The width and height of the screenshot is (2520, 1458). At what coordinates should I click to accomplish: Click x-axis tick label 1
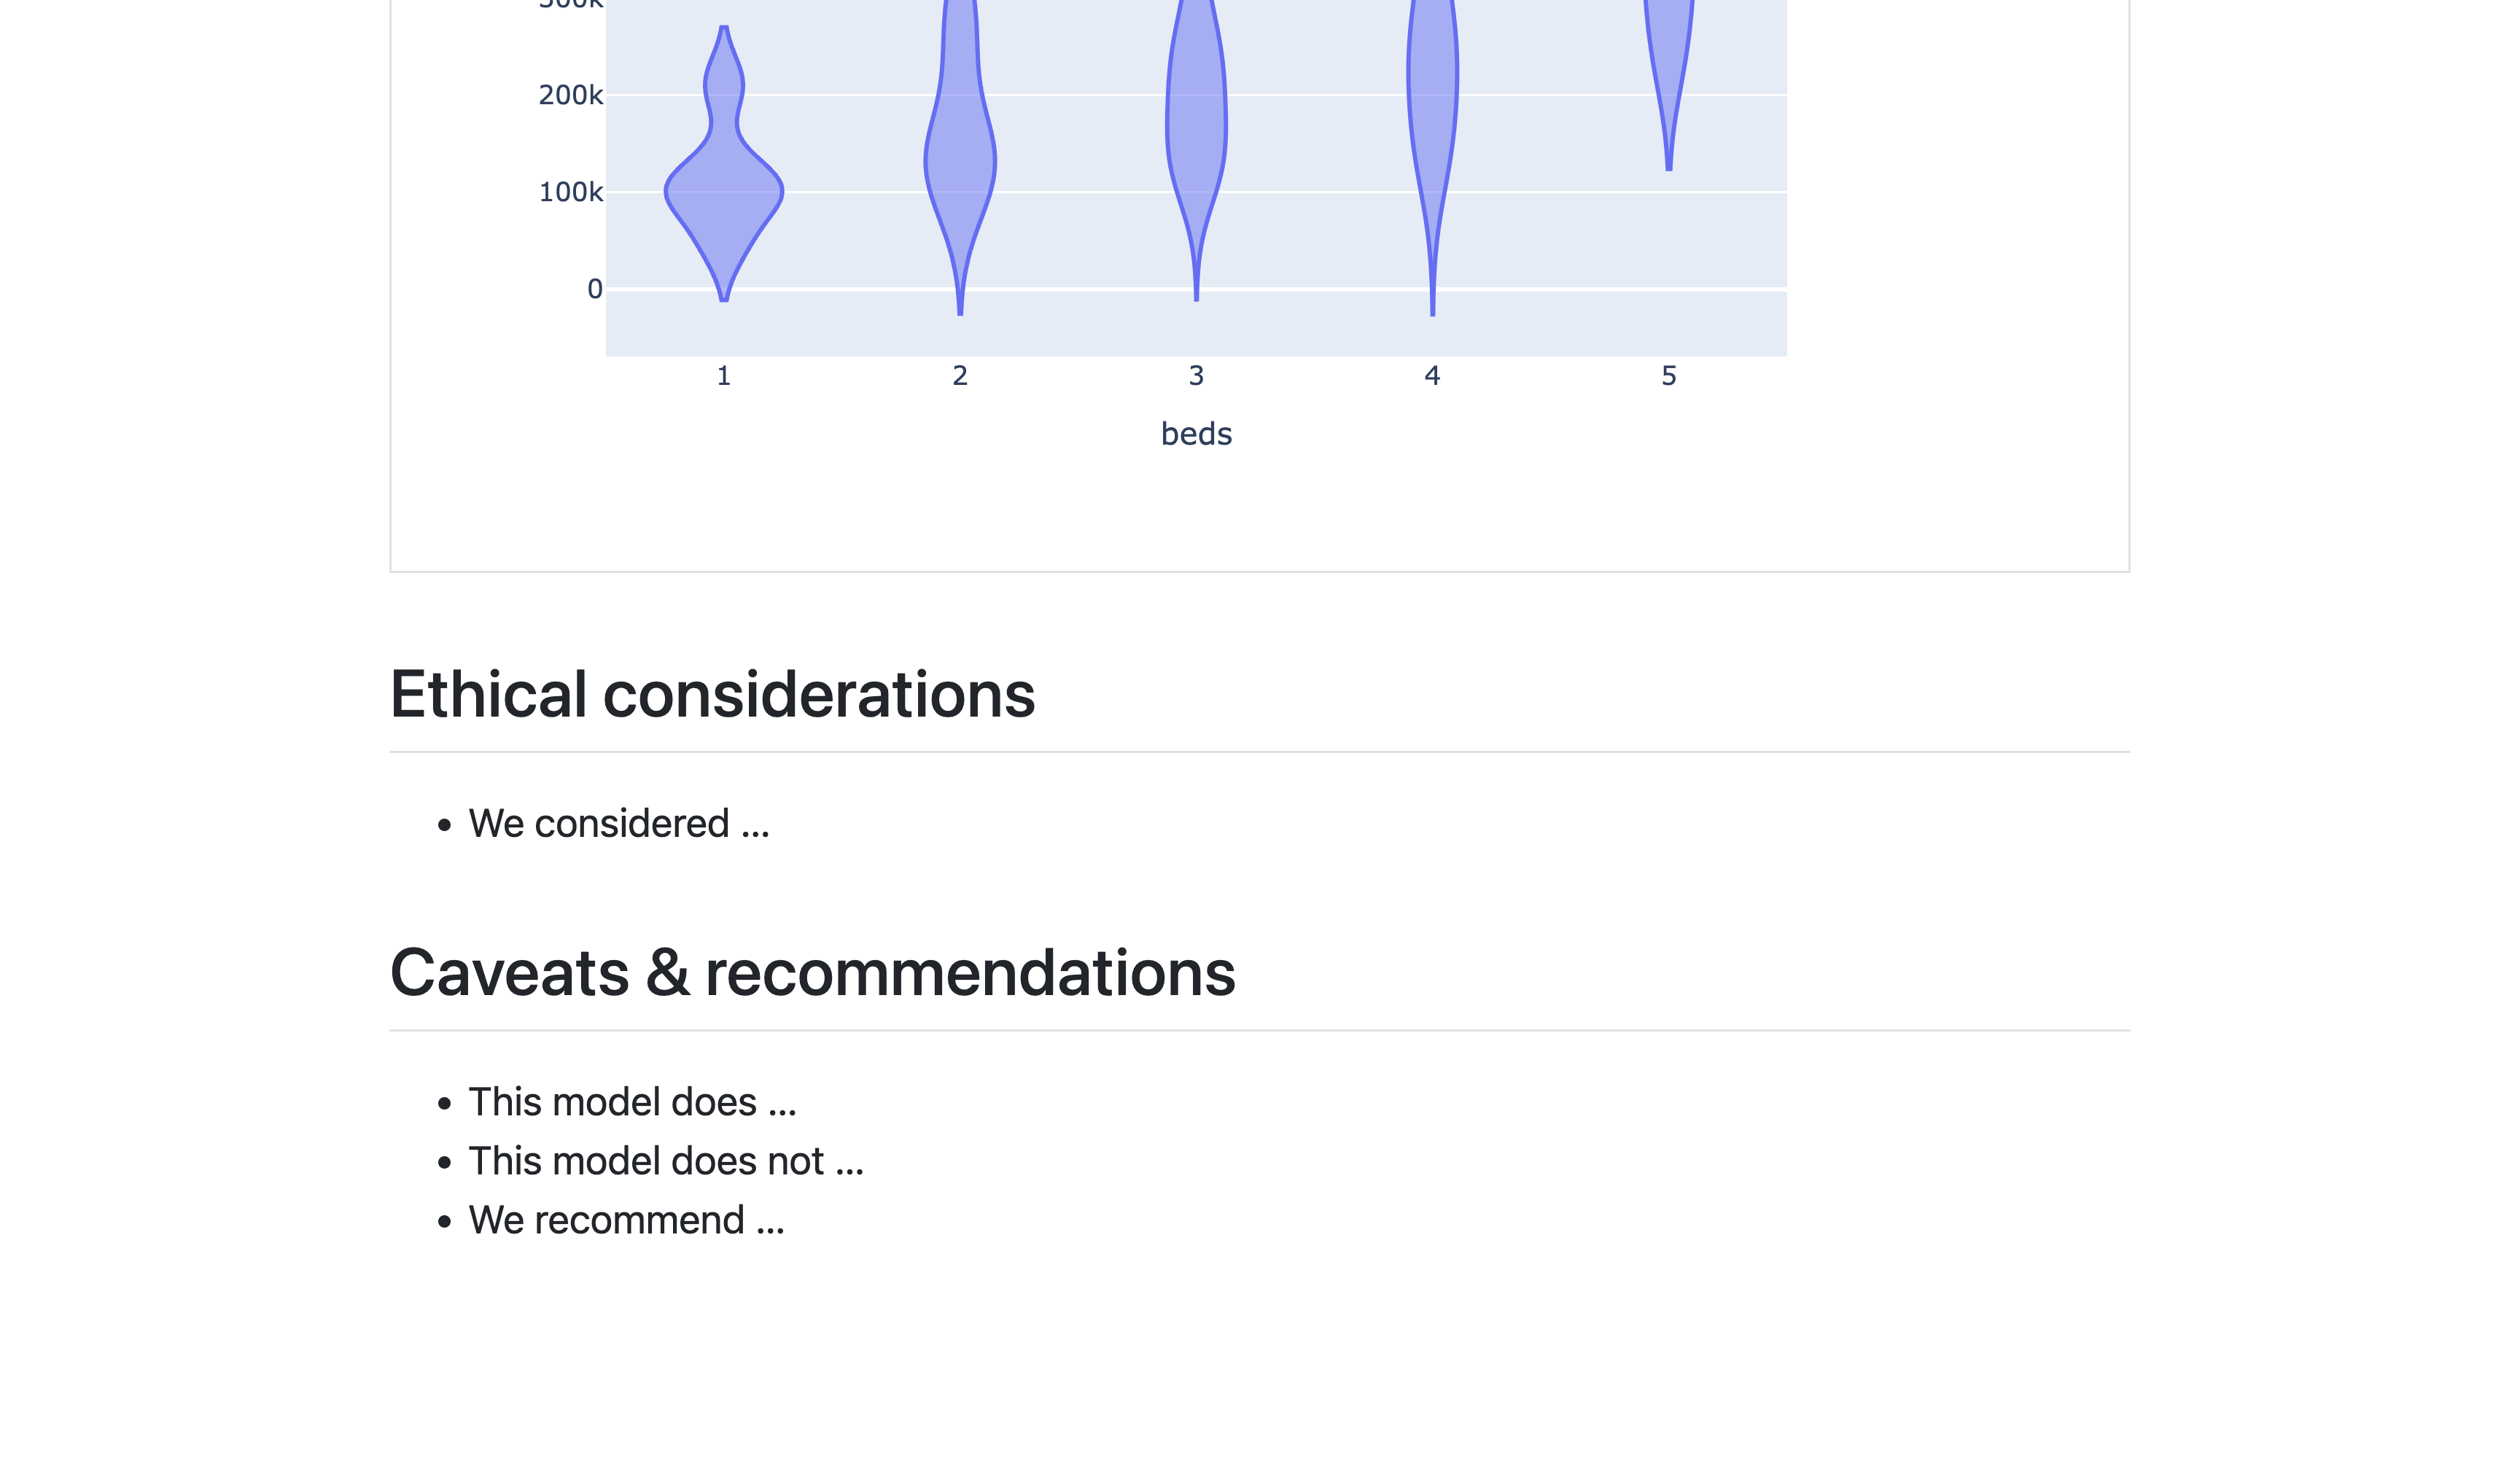coord(723,376)
